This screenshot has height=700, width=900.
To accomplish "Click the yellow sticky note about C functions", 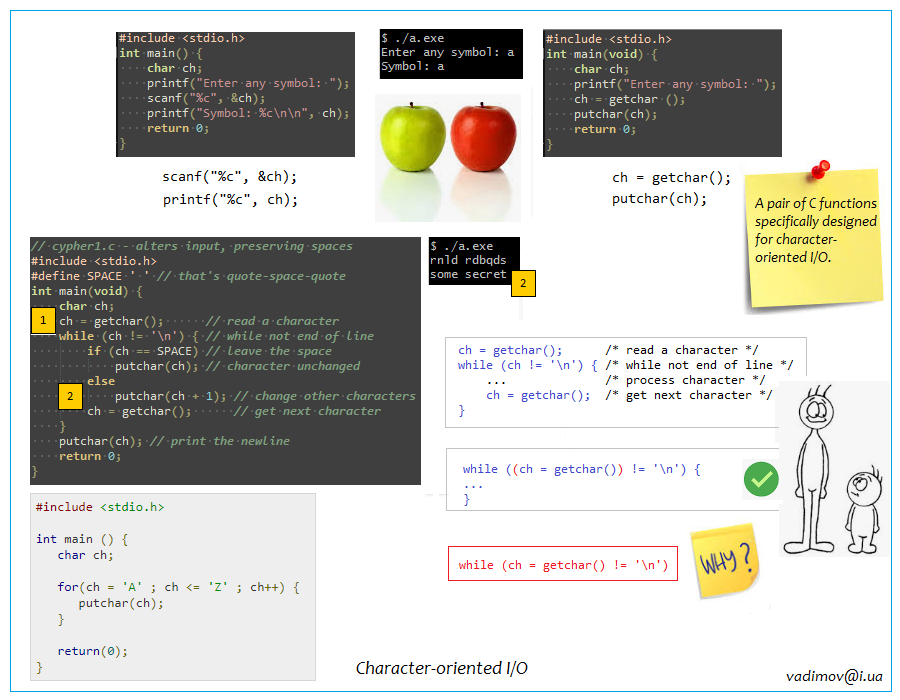I will pyautogui.click(x=814, y=238).
